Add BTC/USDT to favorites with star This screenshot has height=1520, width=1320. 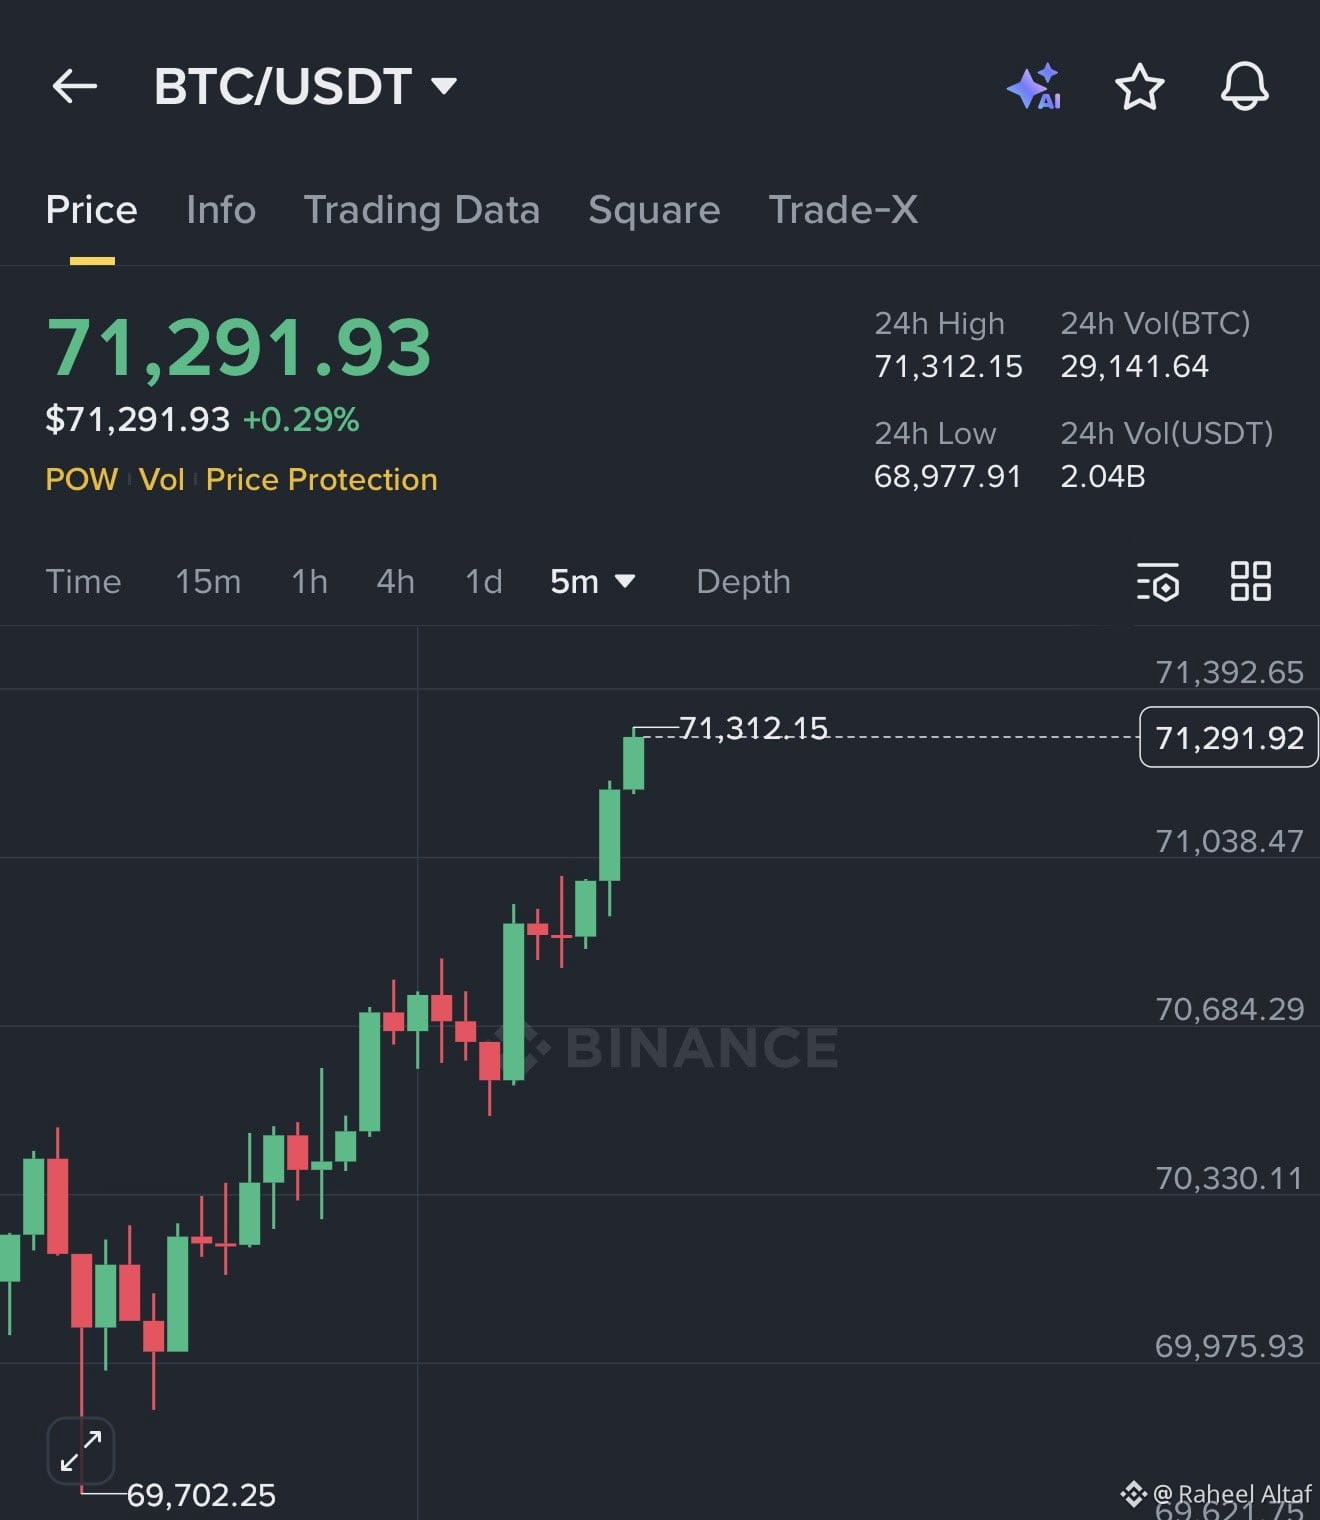(x=1139, y=87)
